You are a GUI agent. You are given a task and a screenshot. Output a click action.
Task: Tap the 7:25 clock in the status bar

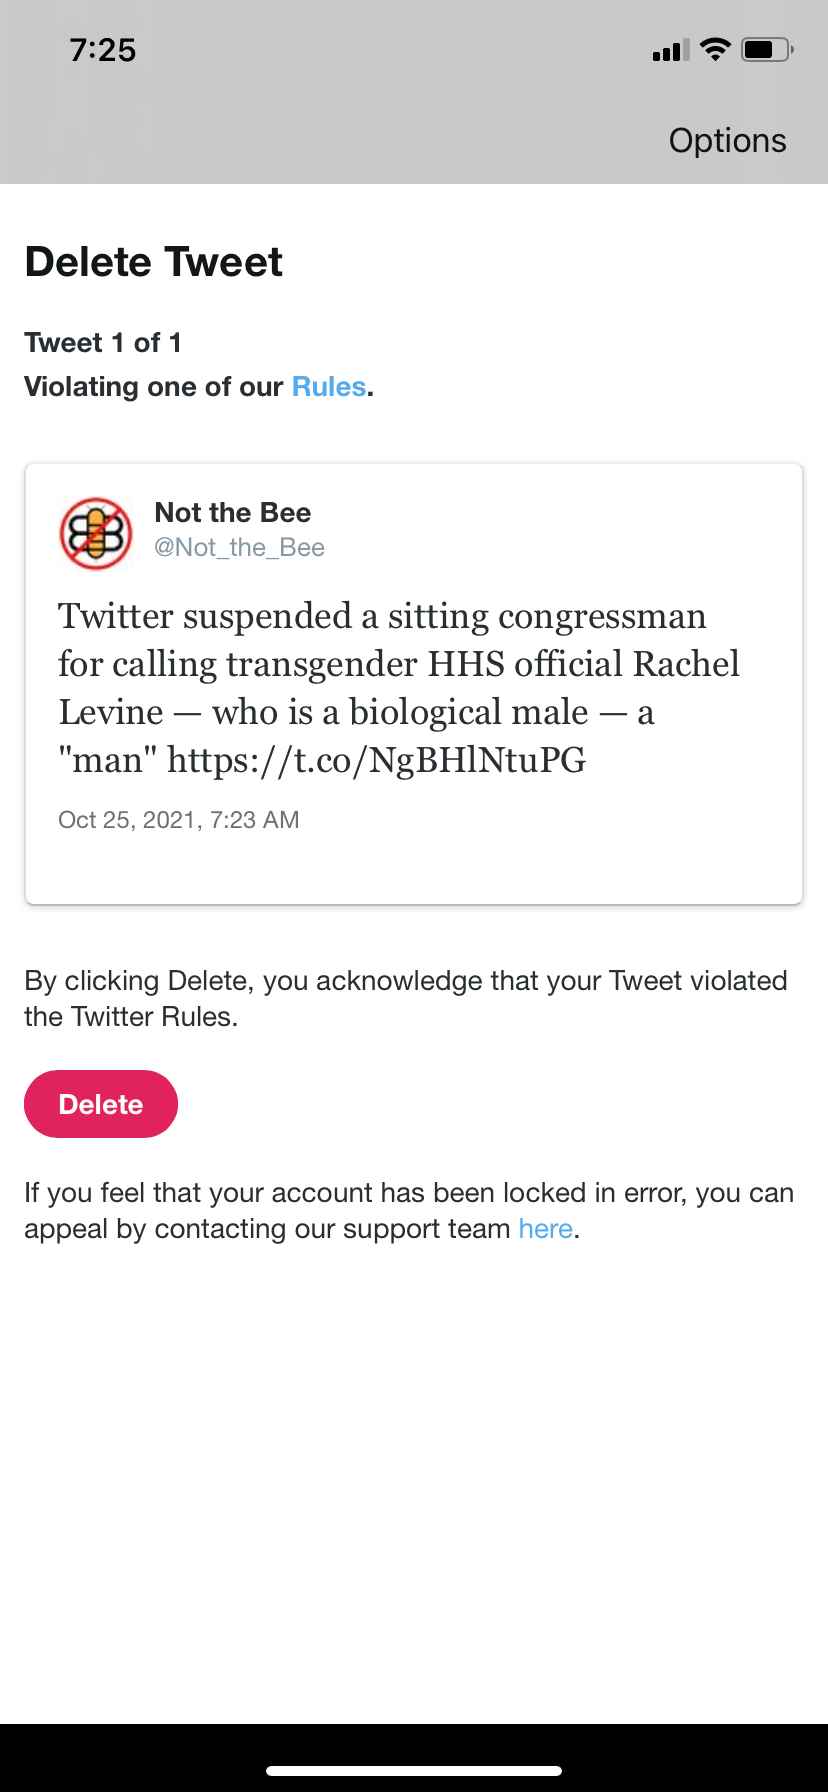pyautogui.click(x=103, y=50)
